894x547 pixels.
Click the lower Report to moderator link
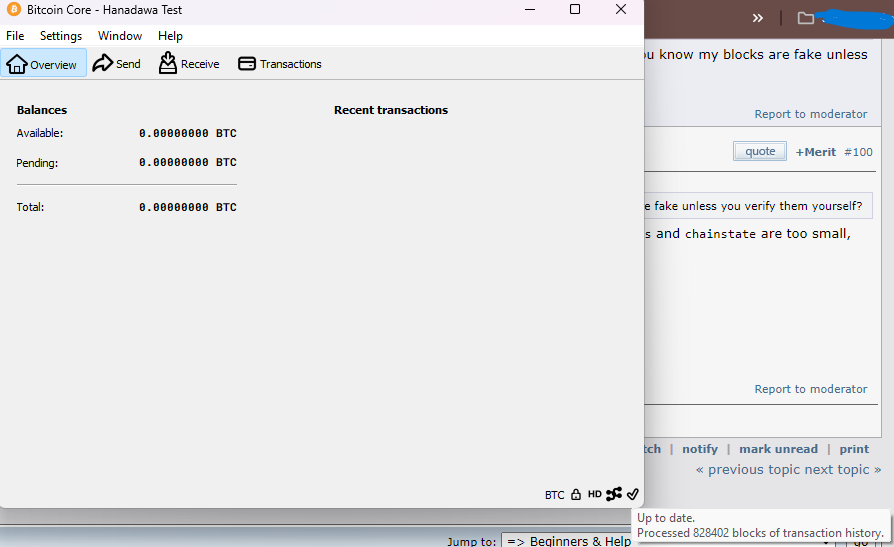pyautogui.click(x=811, y=389)
